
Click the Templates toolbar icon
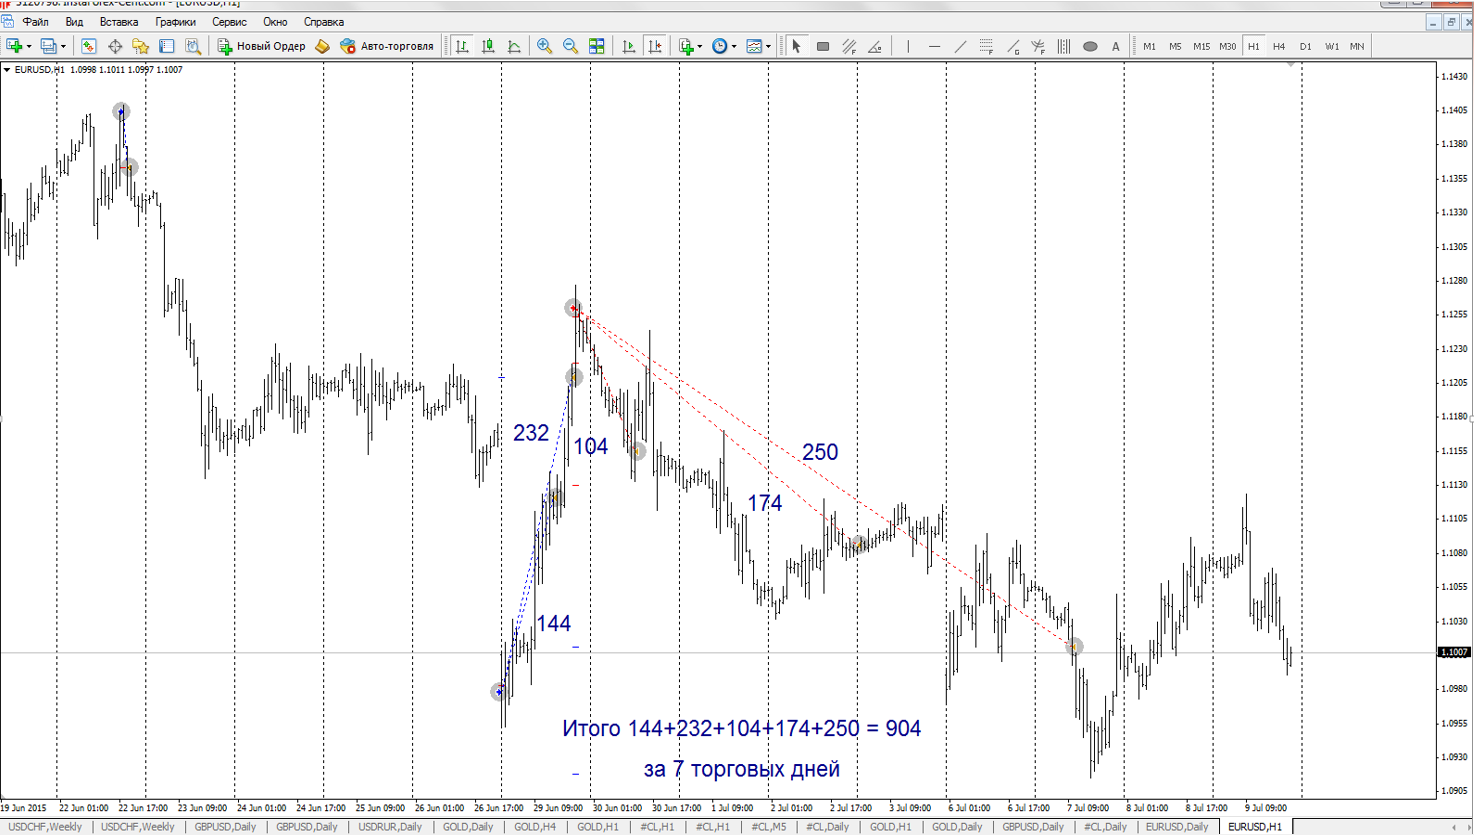(754, 46)
